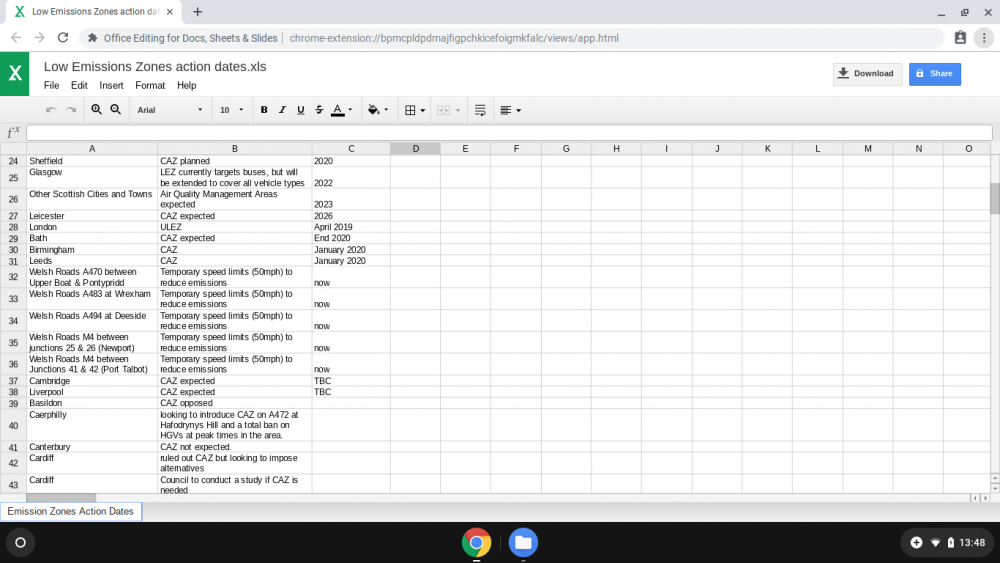This screenshot has height=563, width=1000.
Task: Toggle italic formatting
Action: [x=282, y=110]
